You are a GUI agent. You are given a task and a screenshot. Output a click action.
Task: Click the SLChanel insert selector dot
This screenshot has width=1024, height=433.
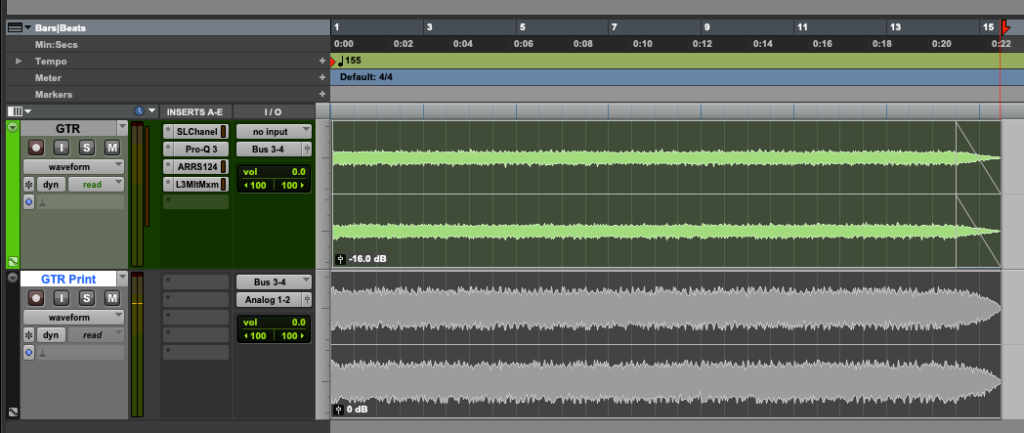click(168, 131)
